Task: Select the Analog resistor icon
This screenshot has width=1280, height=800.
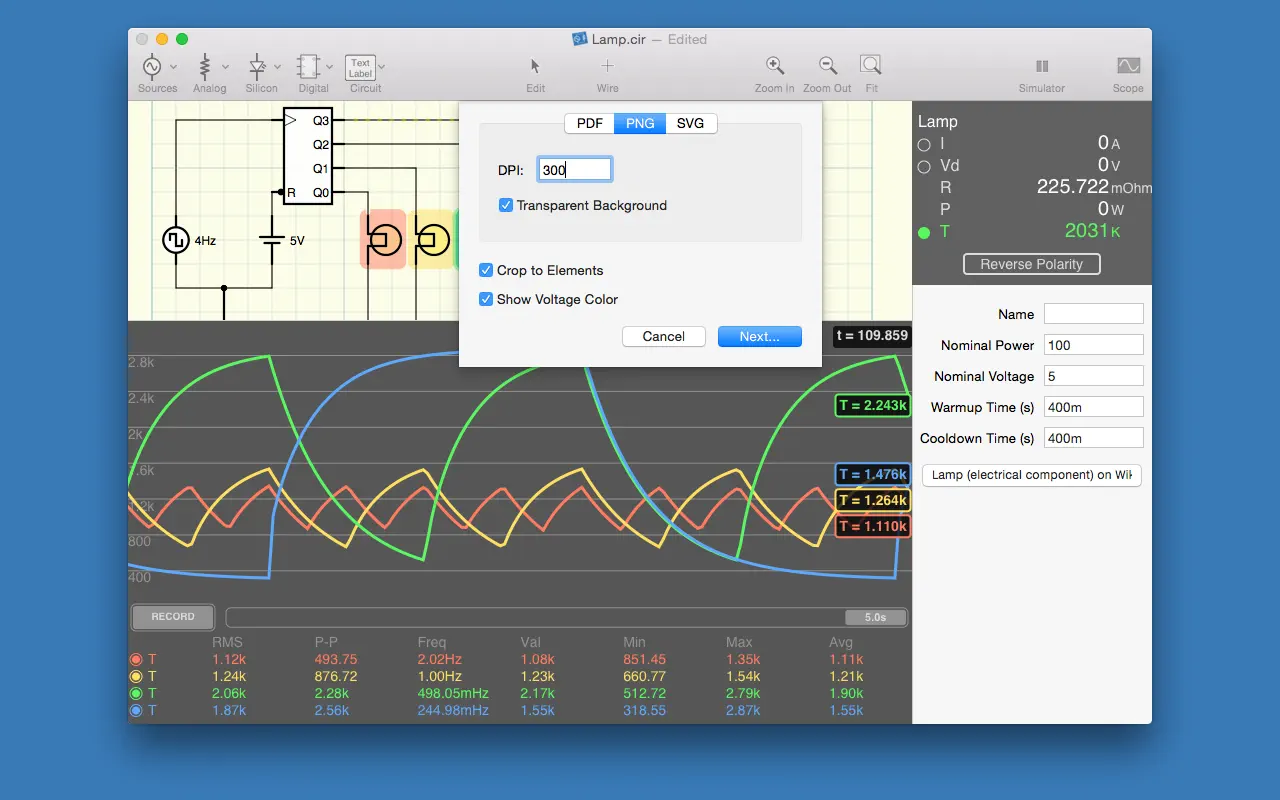Action: point(205,66)
